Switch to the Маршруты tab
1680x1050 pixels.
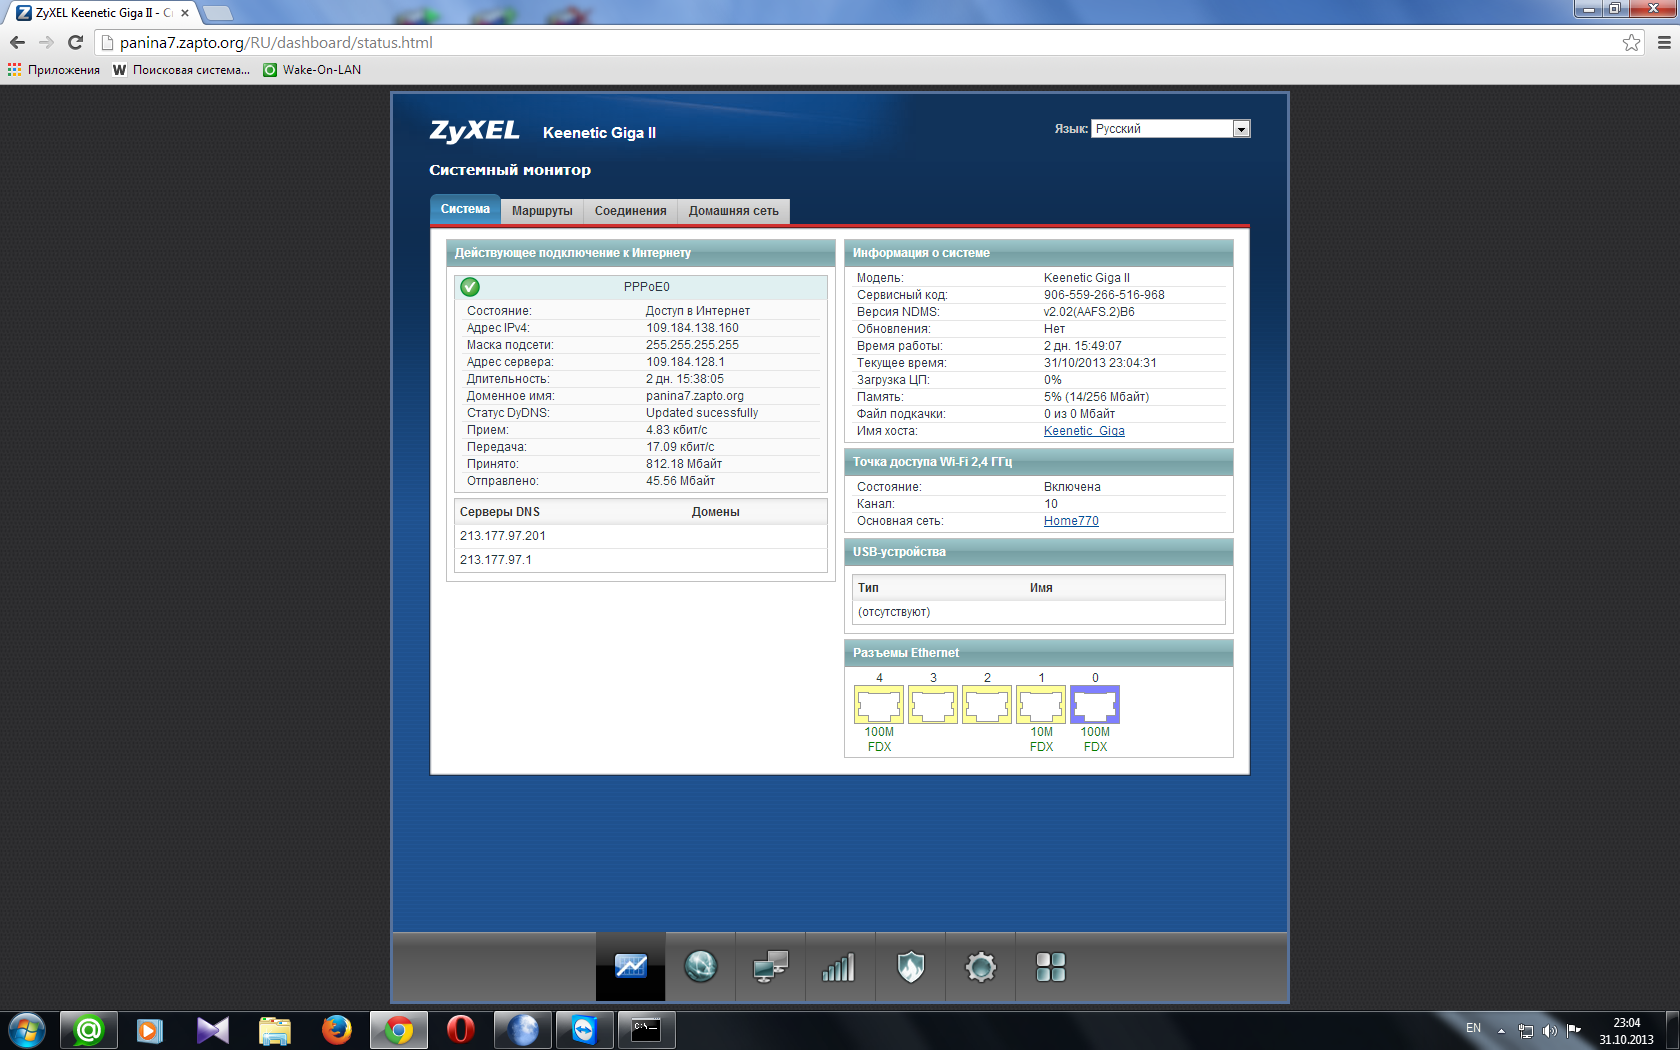[542, 211]
